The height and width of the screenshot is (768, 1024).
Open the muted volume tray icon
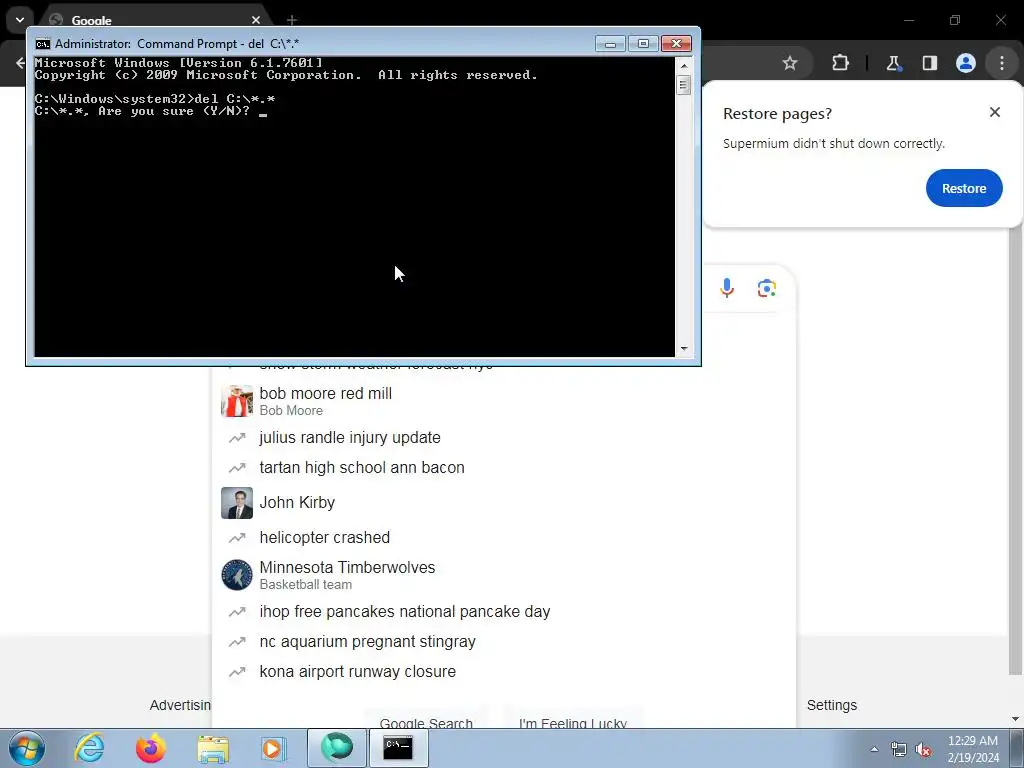[923, 749]
